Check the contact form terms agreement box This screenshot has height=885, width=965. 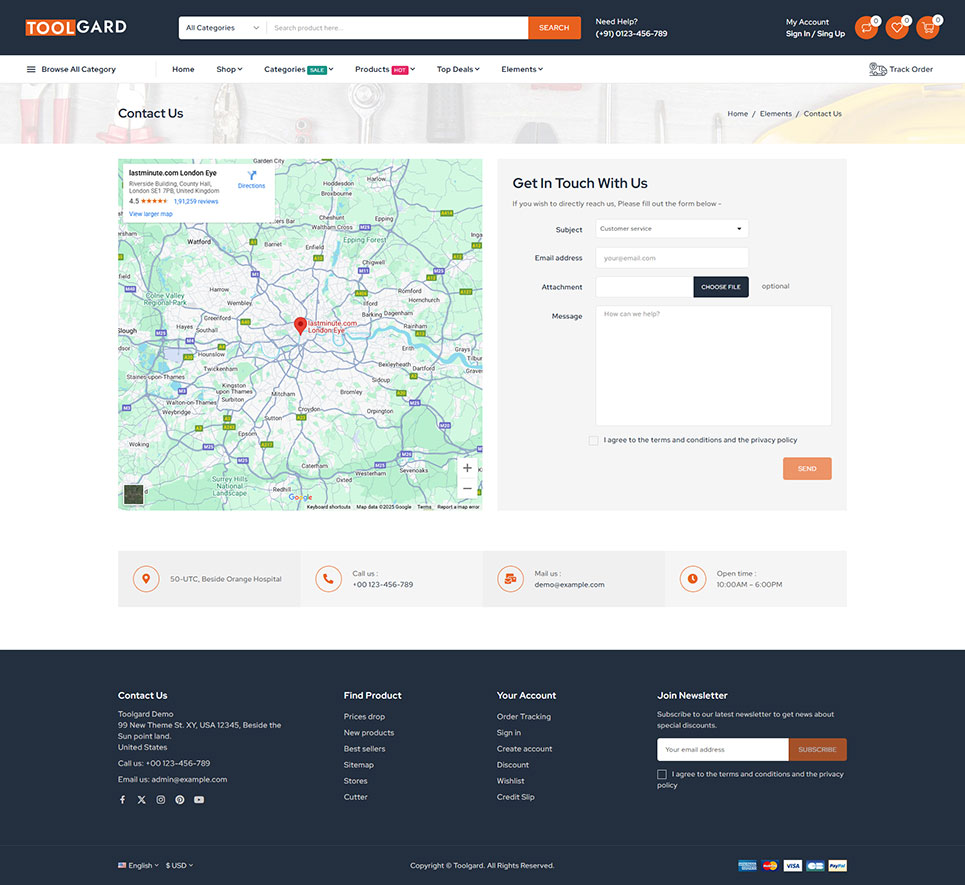click(594, 440)
